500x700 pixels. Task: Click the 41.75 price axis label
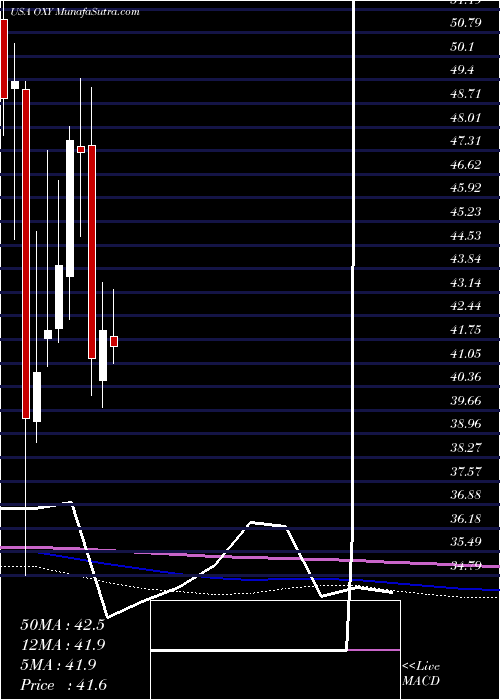(x=466, y=330)
